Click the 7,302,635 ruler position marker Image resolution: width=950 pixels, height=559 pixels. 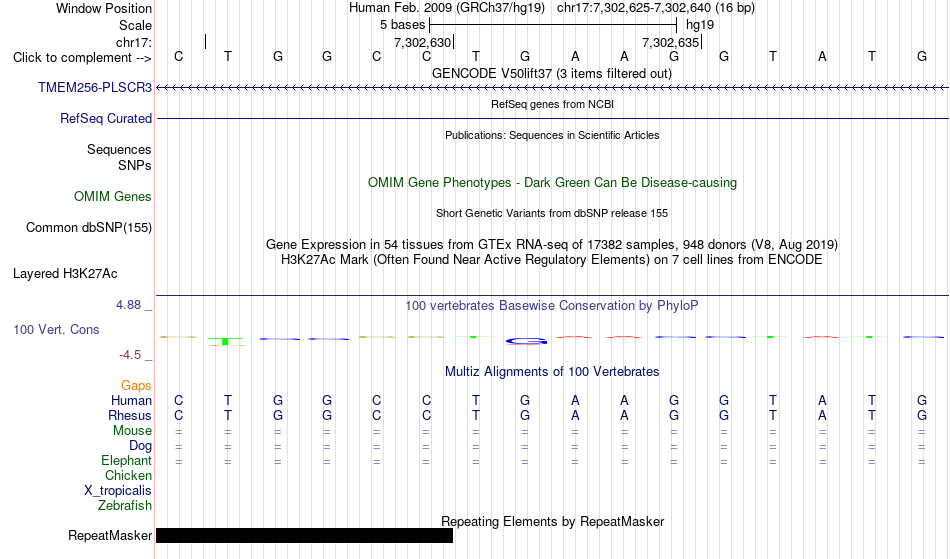671,42
